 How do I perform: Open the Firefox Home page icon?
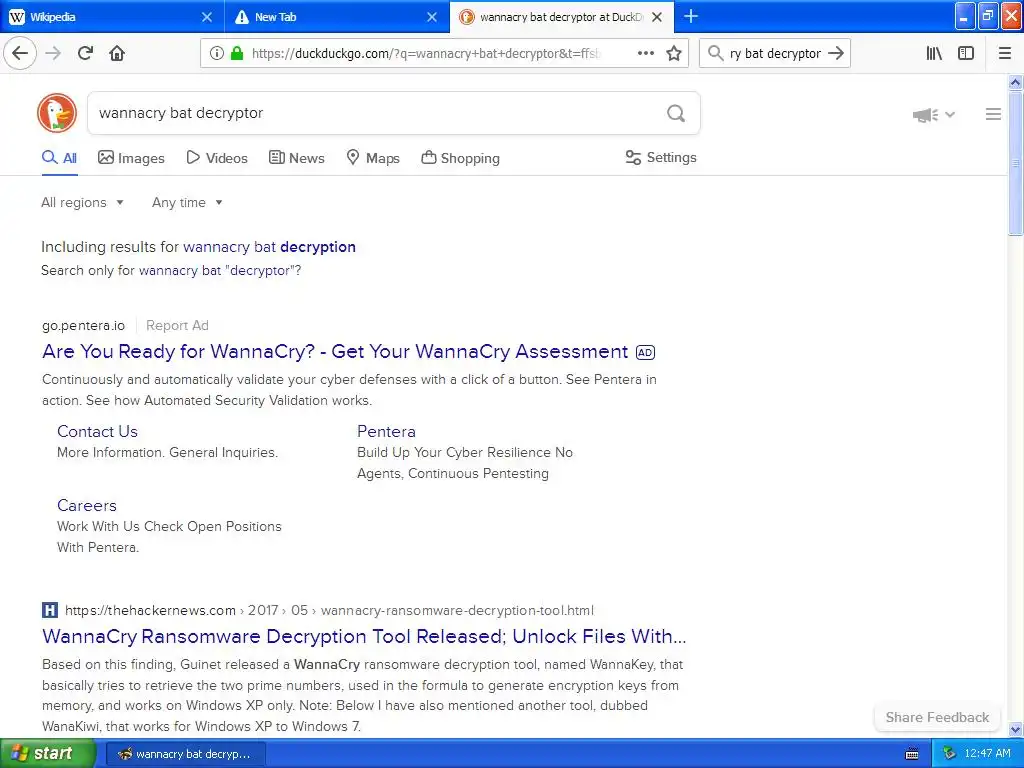click(117, 53)
